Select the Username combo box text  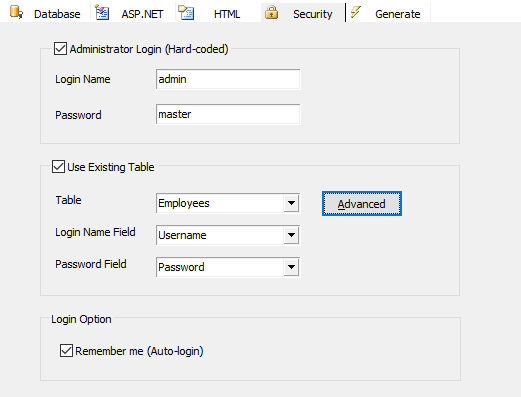tap(182, 235)
